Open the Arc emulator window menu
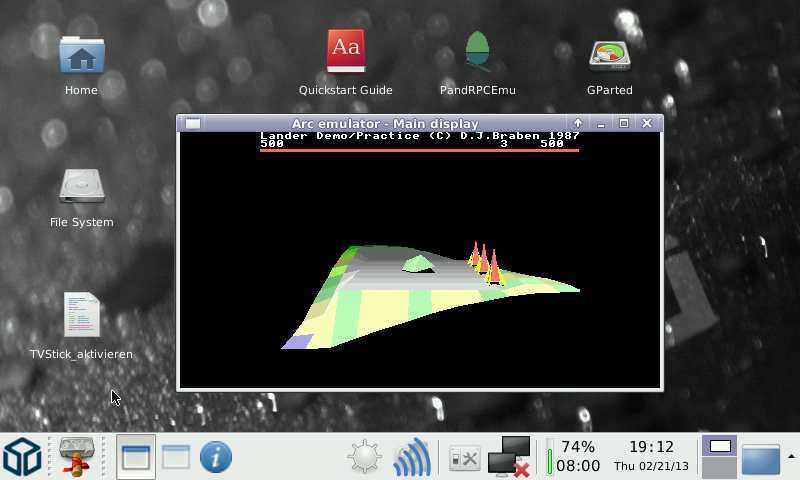 click(x=193, y=123)
